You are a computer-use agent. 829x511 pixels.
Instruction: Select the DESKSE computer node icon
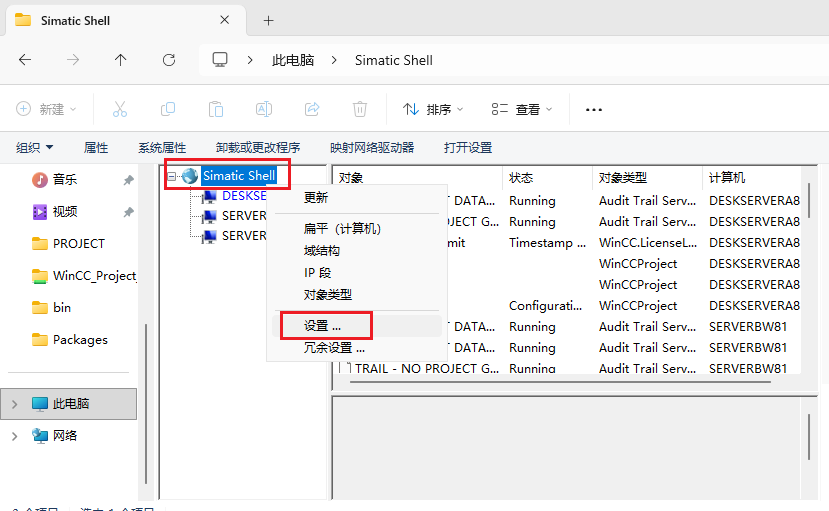pos(209,196)
